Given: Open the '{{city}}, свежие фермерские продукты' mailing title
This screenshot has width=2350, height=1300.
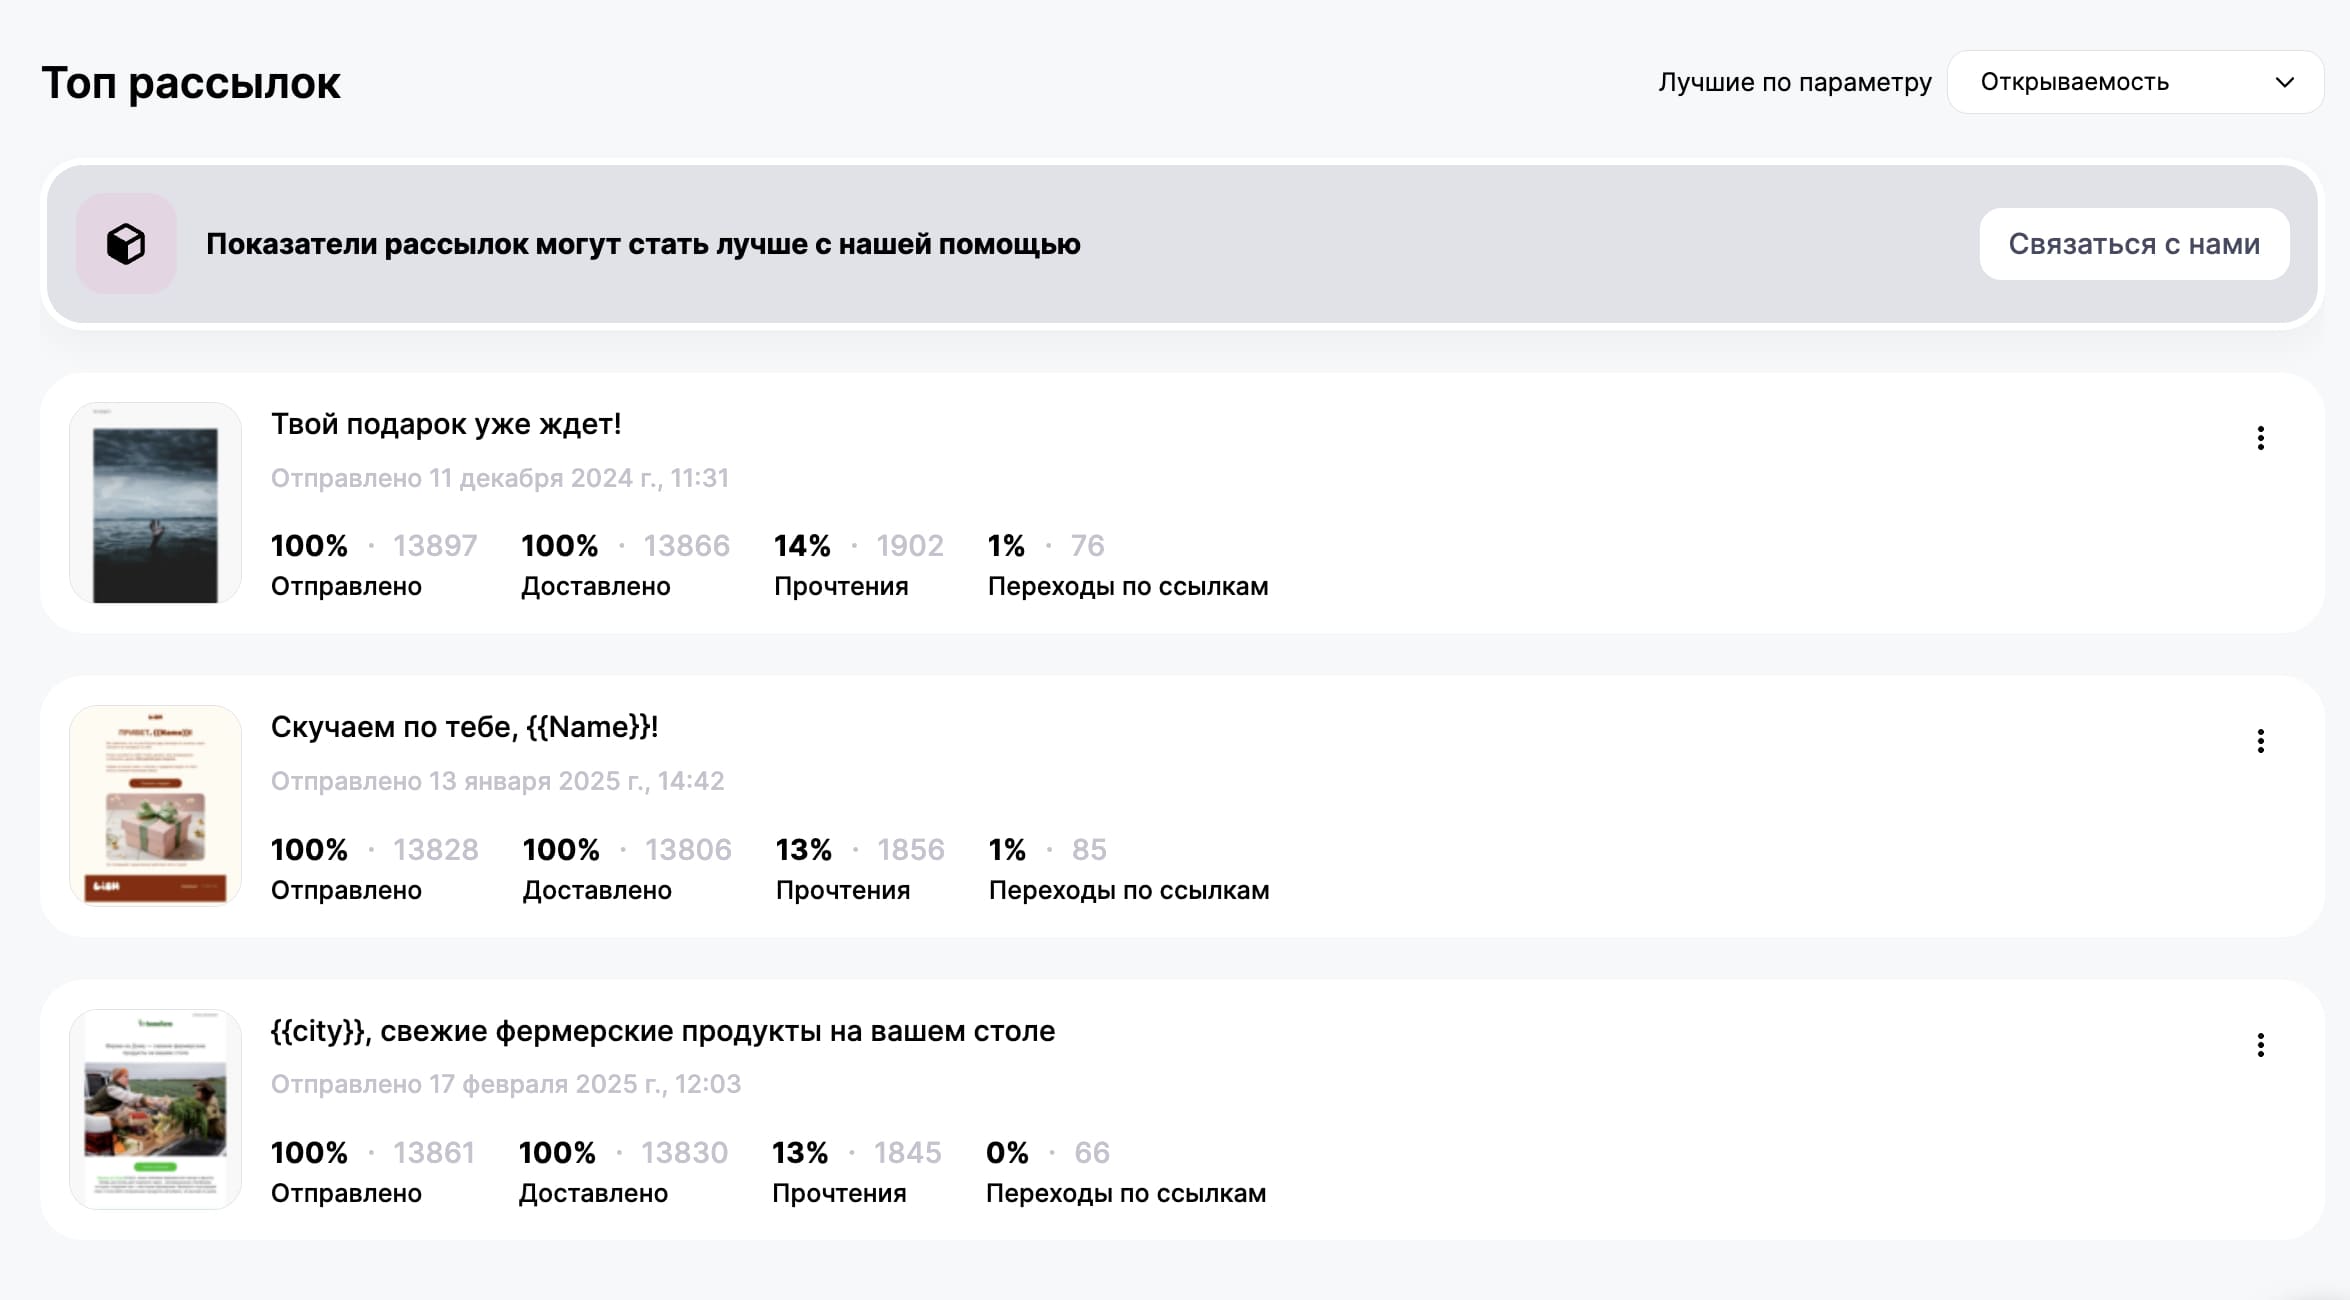Looking at the screenshot, I should pos(662,1031).
